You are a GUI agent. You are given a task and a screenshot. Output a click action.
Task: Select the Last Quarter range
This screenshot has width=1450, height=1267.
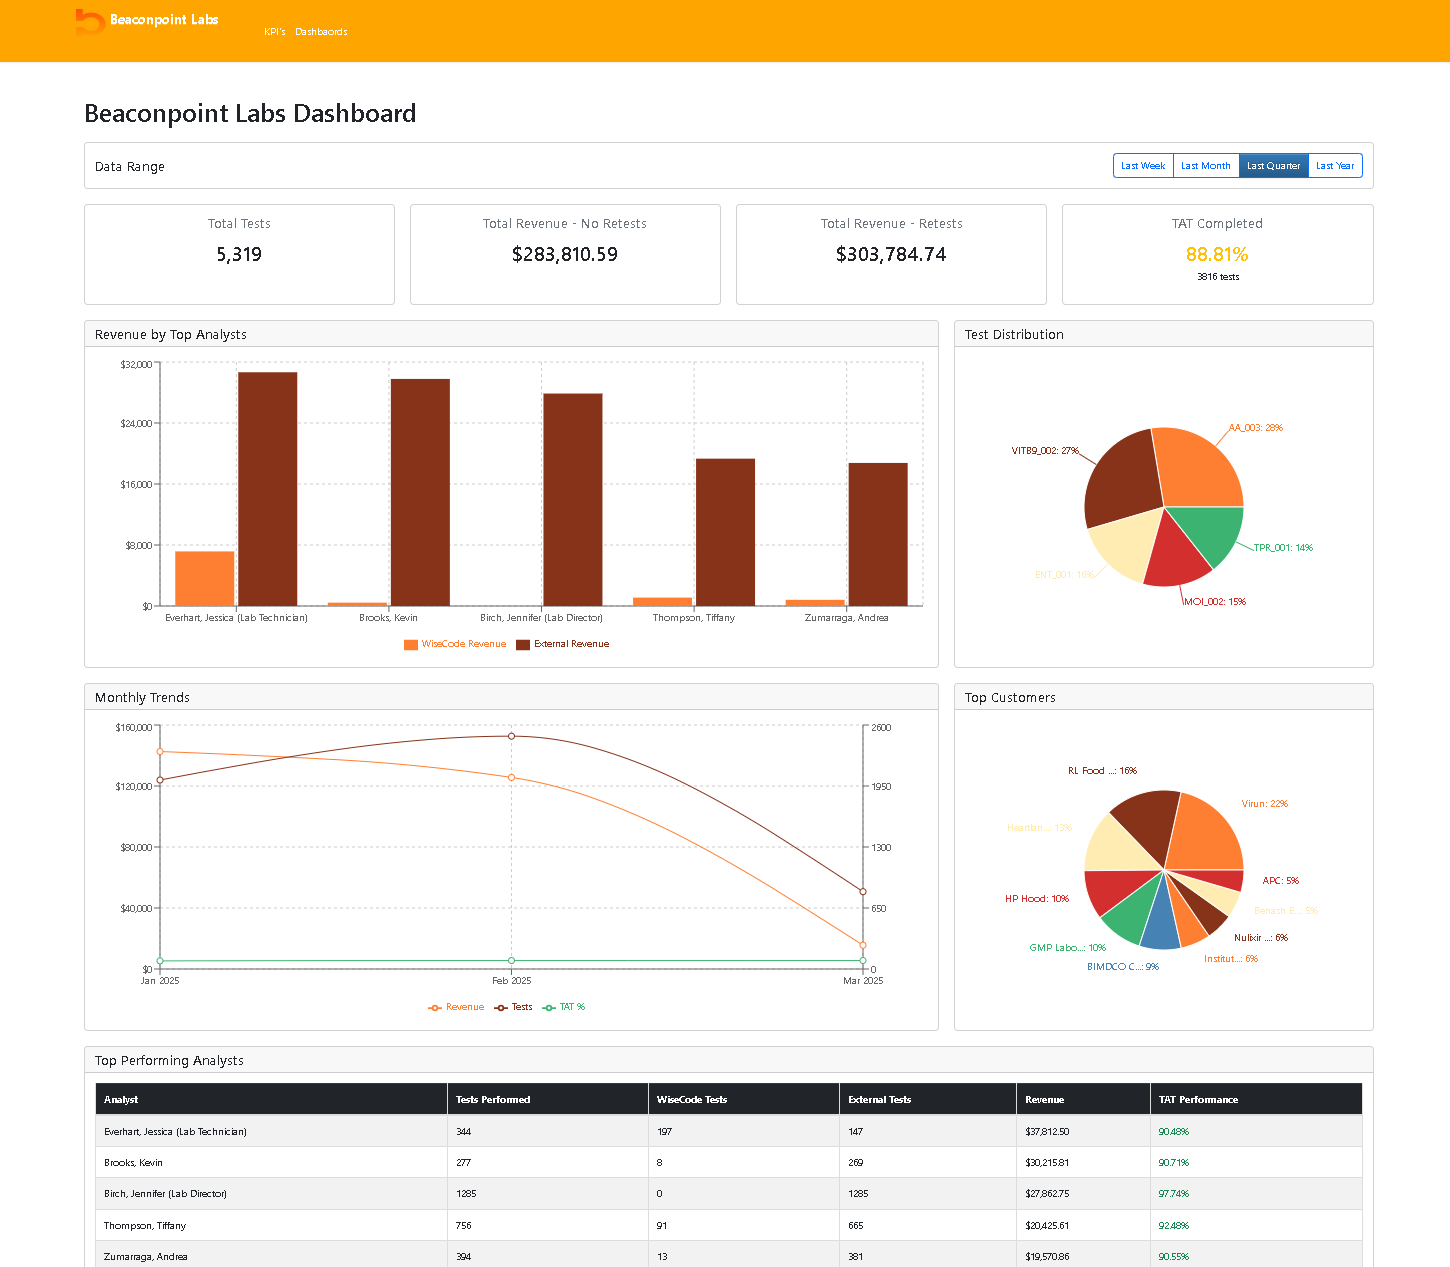click(x=1274, y=166)
